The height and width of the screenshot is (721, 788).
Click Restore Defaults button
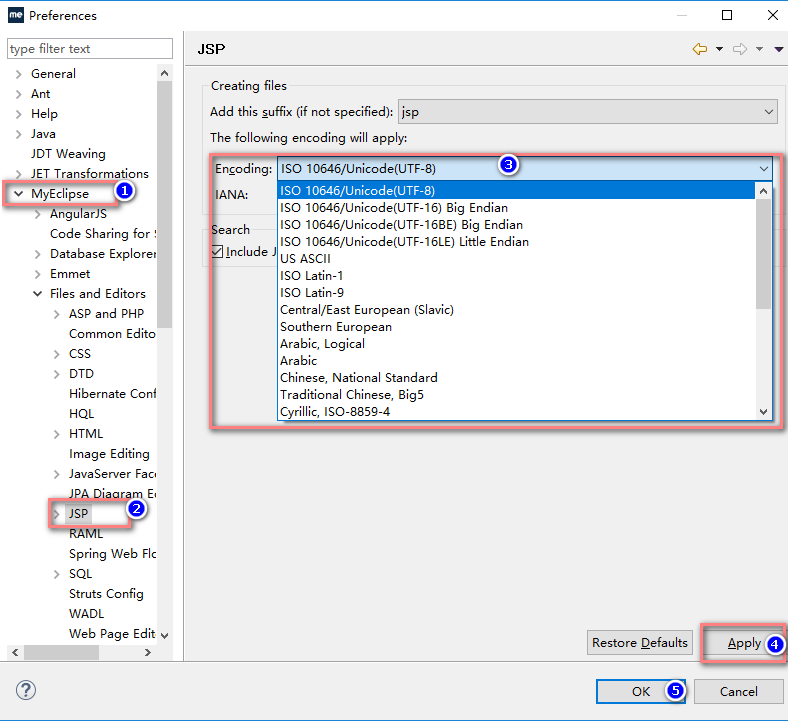pos(639,643)
